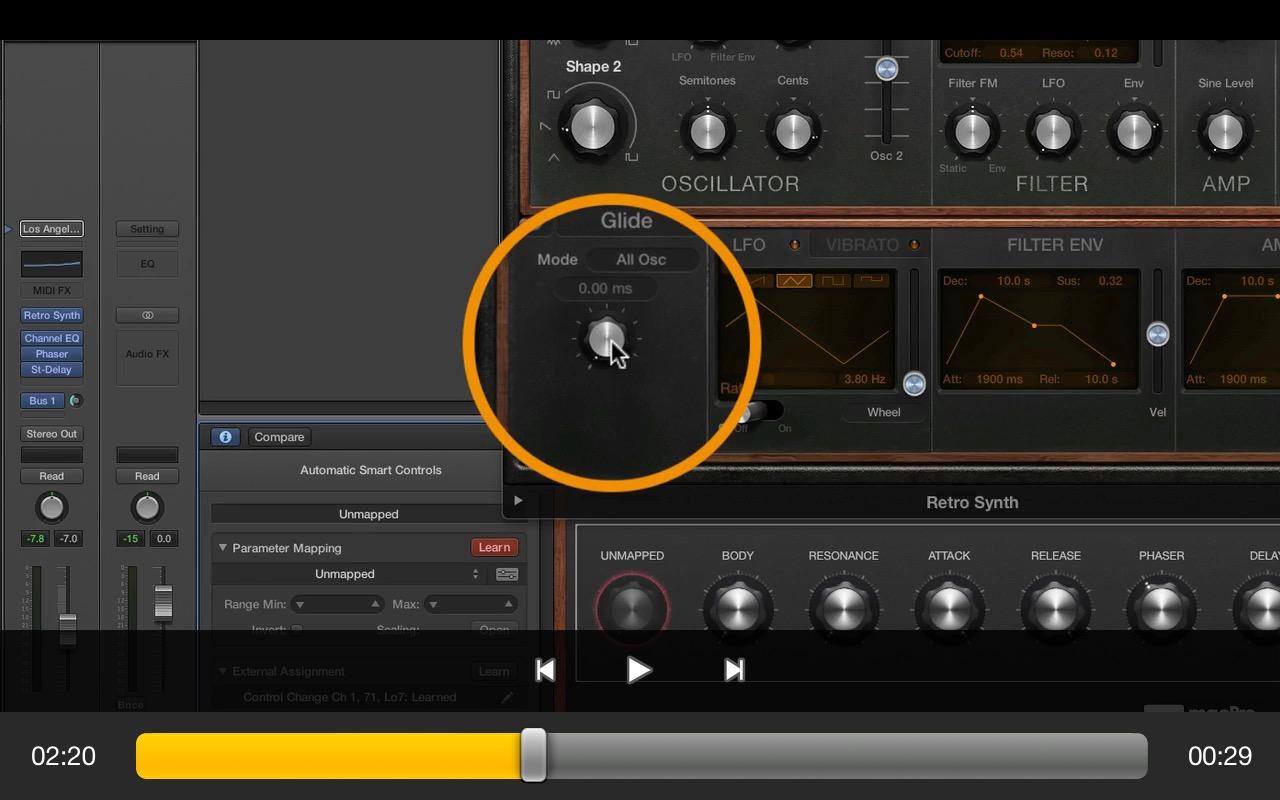
Task: Turn the BODY smart control knob
Action: pyautogui.click(x=738, y=608)
